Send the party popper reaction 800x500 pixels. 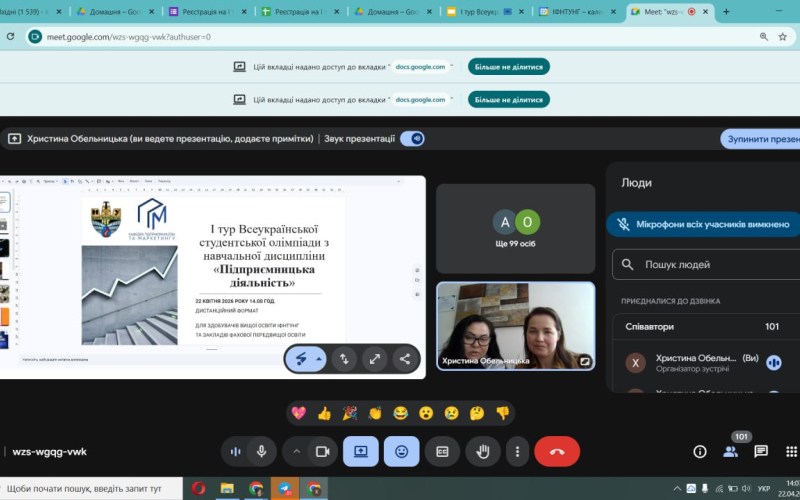[x=349, y=413]
